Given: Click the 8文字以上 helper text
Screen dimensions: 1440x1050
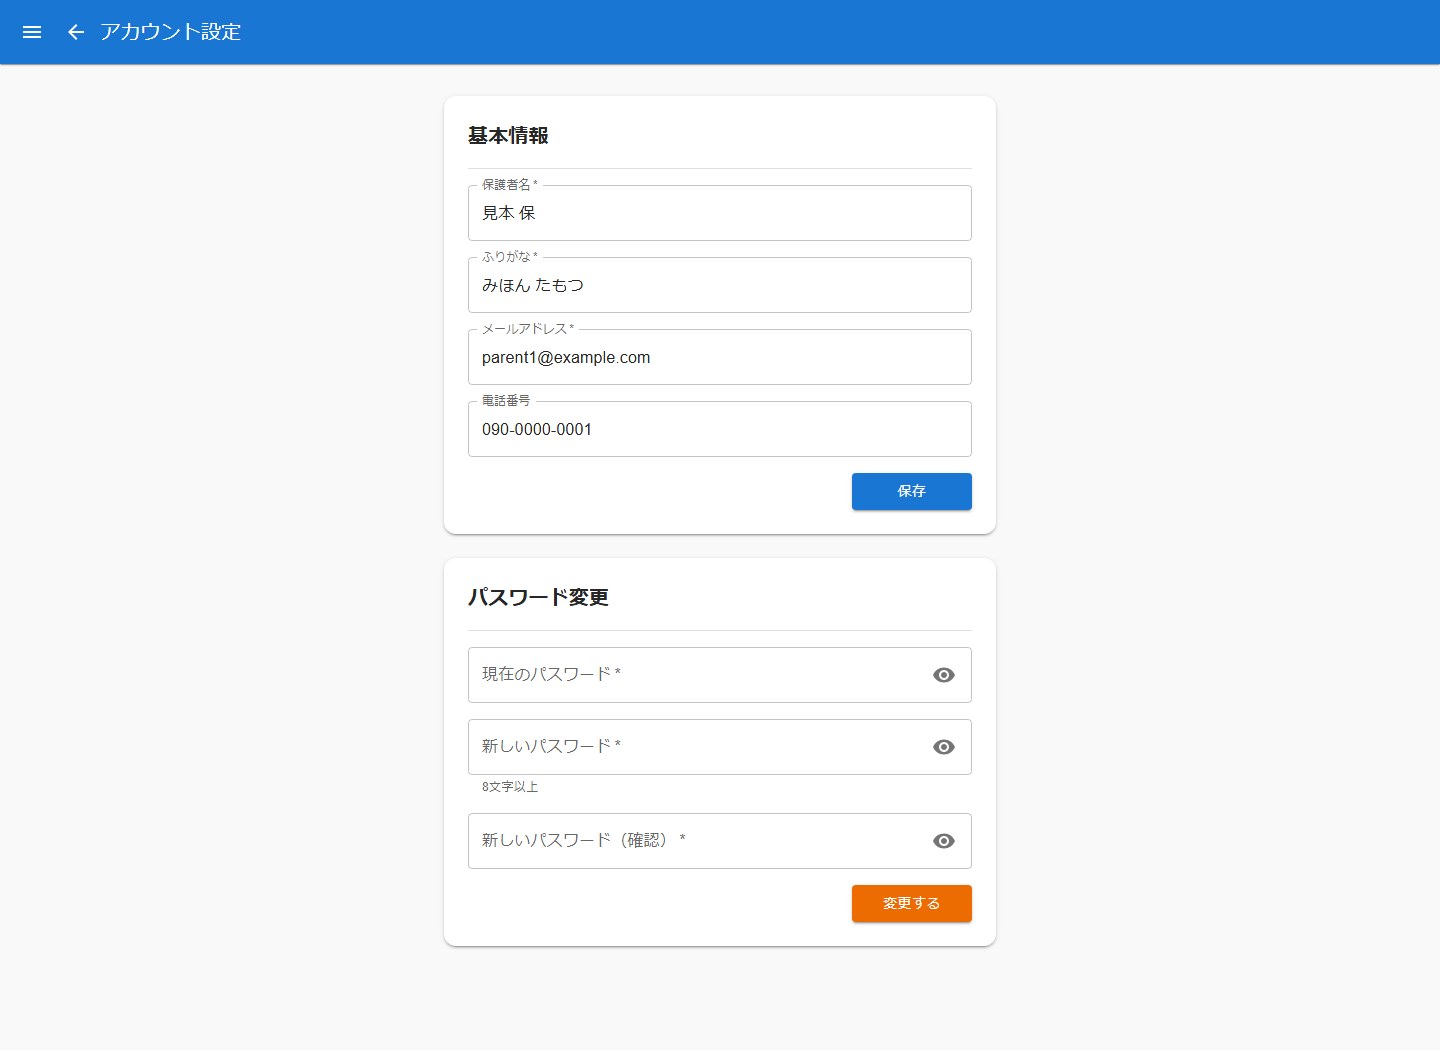Looking at the screenshot, I should click(510, 787).
